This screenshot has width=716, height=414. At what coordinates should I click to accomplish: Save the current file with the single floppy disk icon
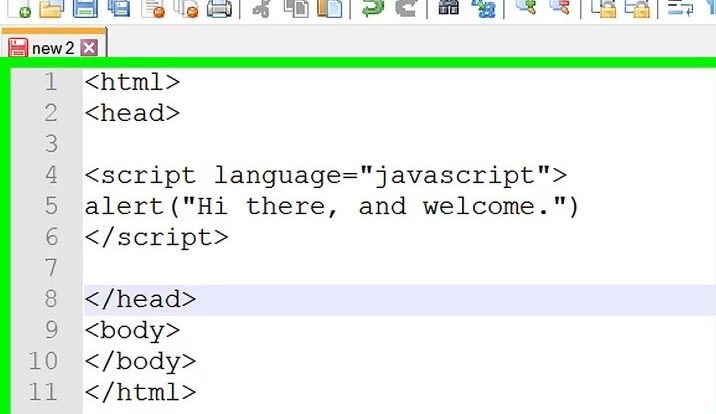coord(85,8)
